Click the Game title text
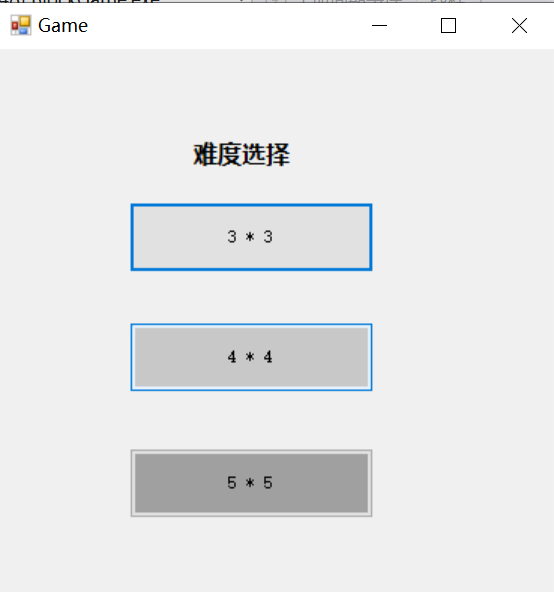This screenshot has height=592, width=554. pyautogui.click(x=63, y=26)
